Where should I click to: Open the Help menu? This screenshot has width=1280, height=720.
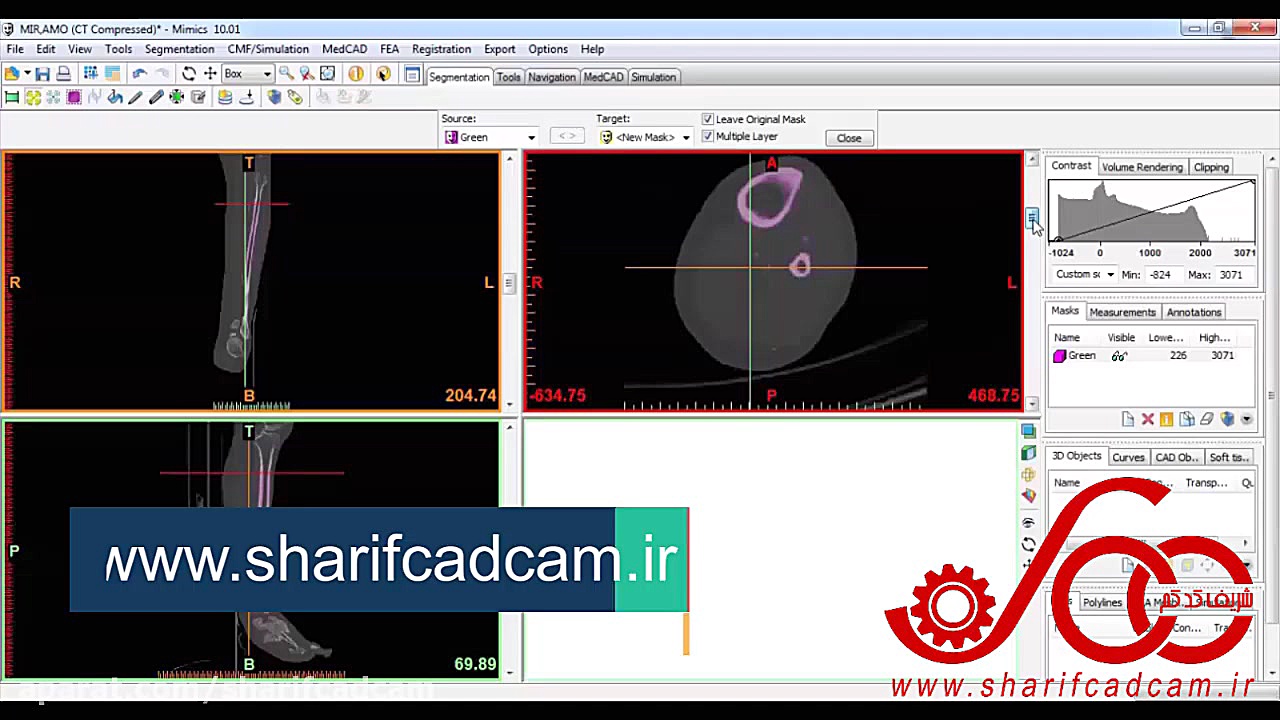click(x=592, y=49)
